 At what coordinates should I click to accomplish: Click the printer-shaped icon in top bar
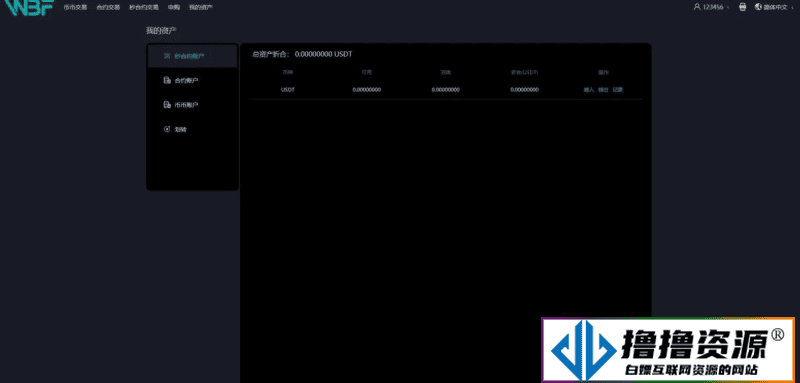pos(743,7)
